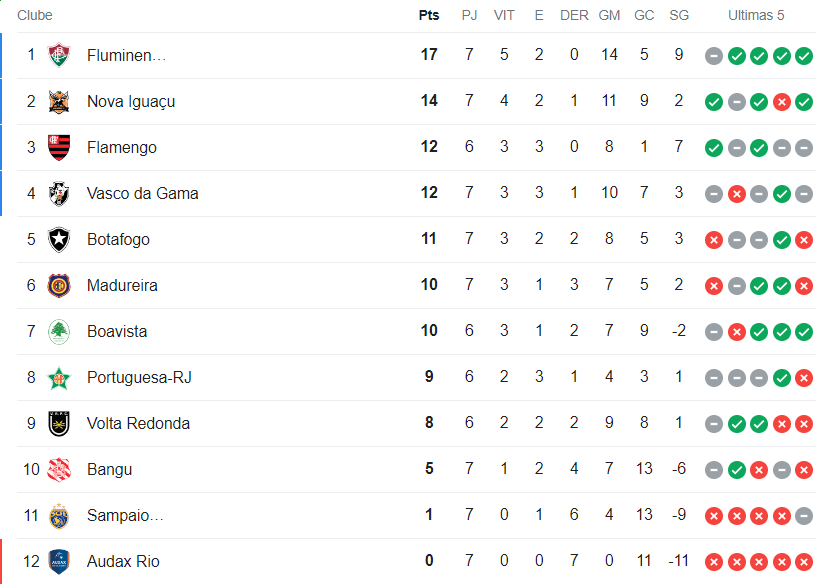Click the Clube column header
This screenshot has width=831, height=587.
pyautogui.click(x=35, y=15)
